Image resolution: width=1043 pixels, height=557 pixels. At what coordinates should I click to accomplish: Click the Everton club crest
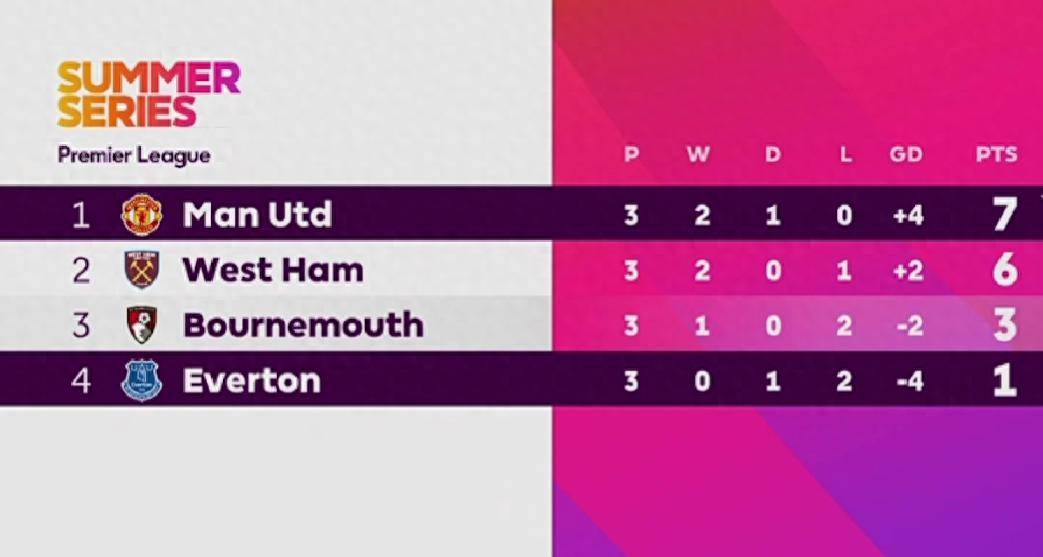(142, 380)
